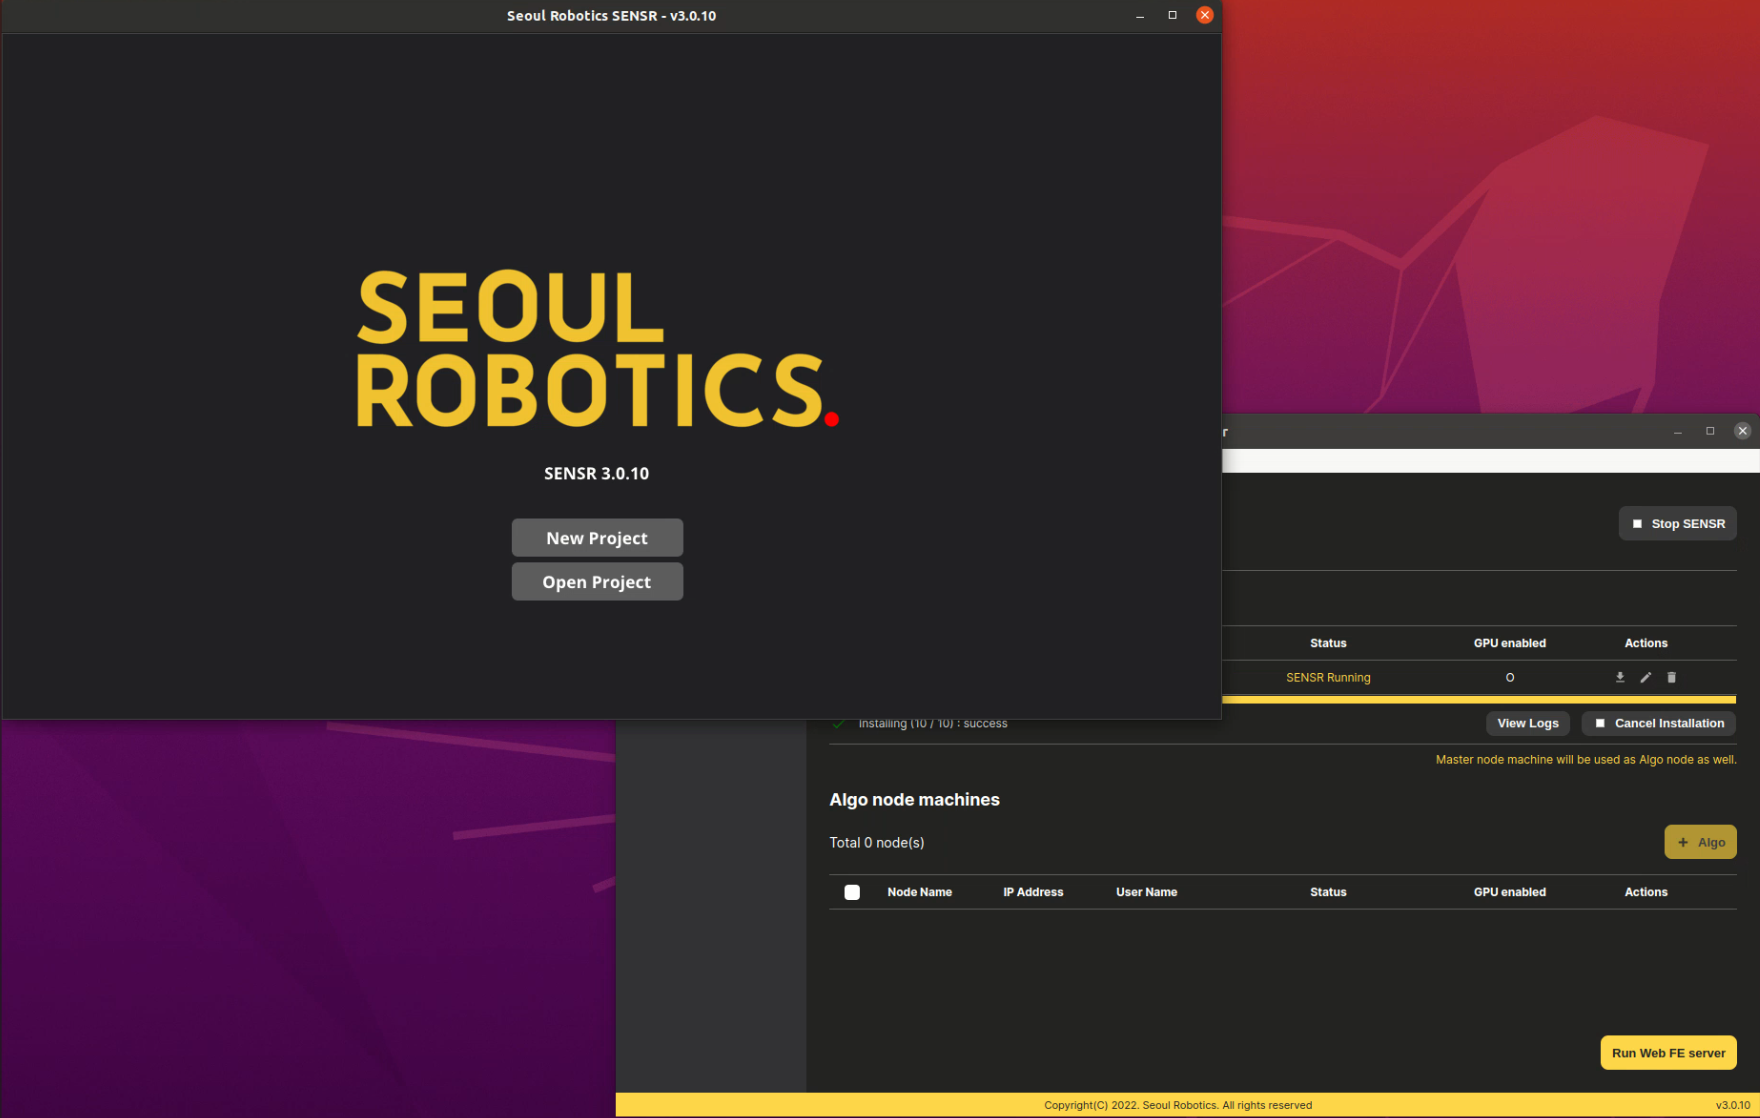Click the Total 0 node(s) text
This screenshot has width=1760, height=1118.
[x=876, y=842]
